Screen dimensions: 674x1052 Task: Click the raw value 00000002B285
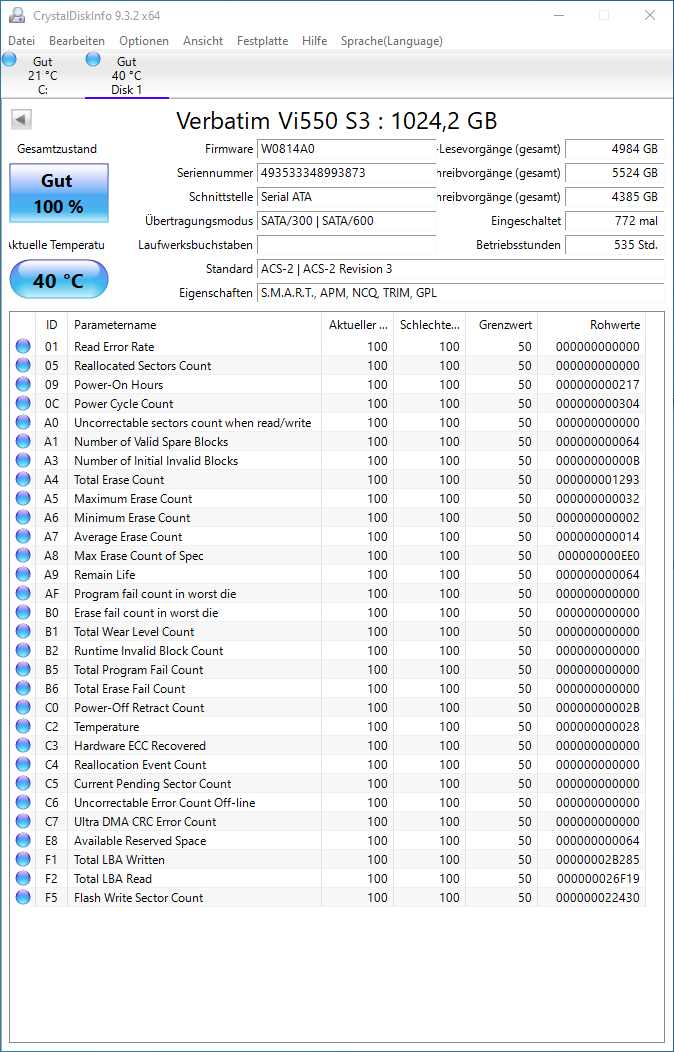coord(598,859)
